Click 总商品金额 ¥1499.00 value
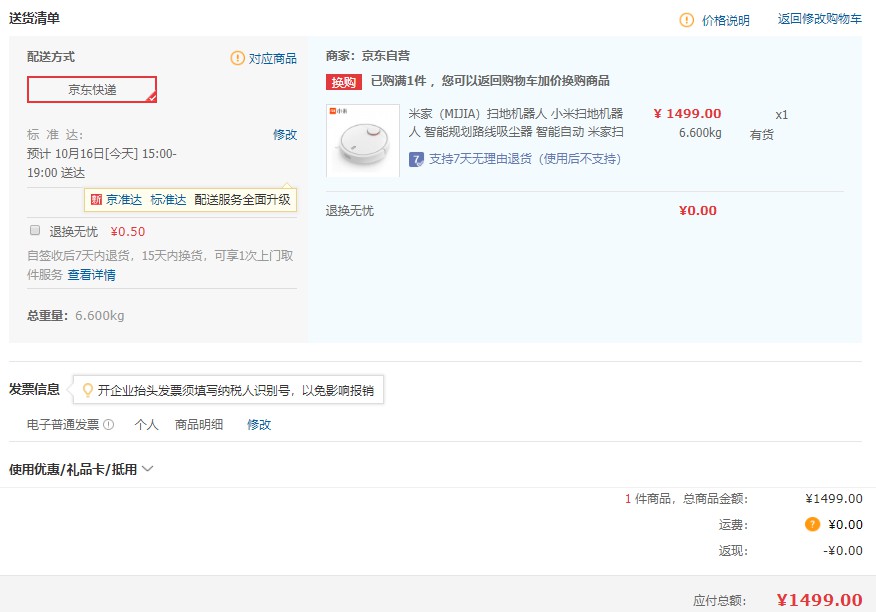Viewport: 876px width, 612px height. click(x=834, y=499)
